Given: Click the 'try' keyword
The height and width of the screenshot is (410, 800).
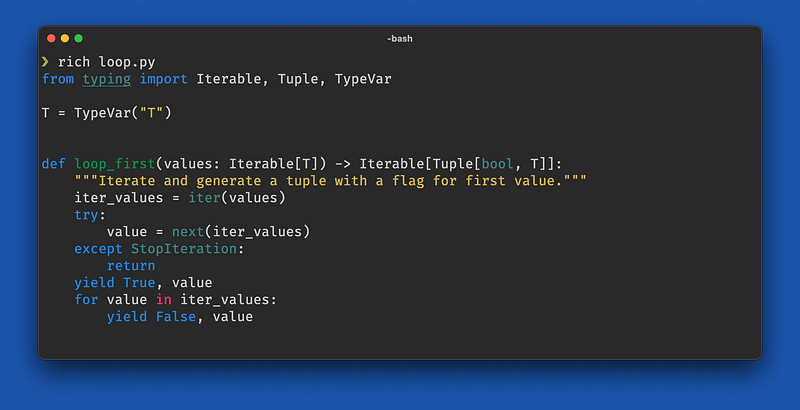Looking at the screenshot, I should [x=86, y=215].
